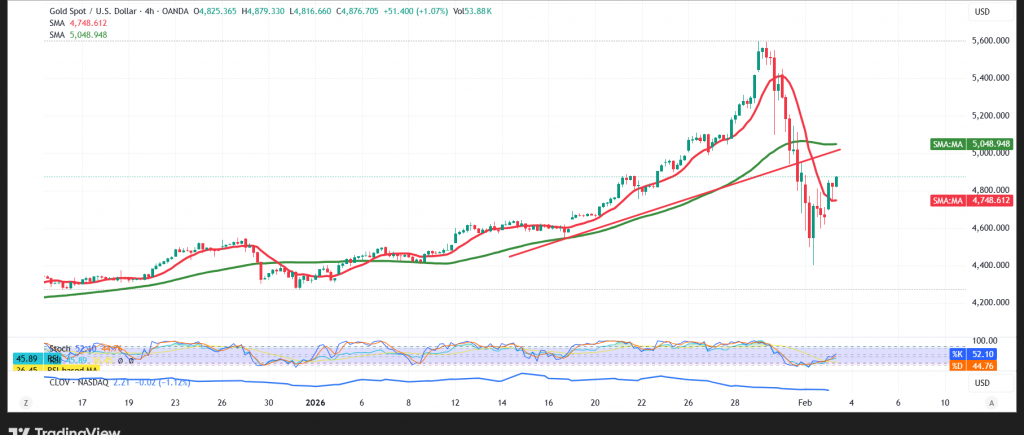Open the USD currency dropdown at top-right

[x=980, y=12]
